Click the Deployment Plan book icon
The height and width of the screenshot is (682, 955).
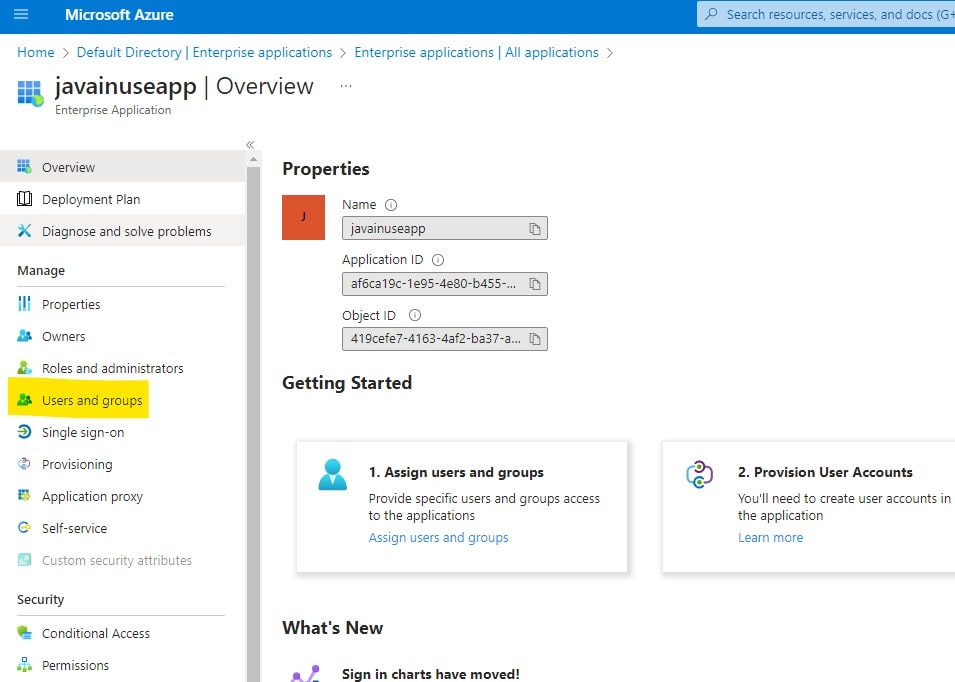pos(24,199)
